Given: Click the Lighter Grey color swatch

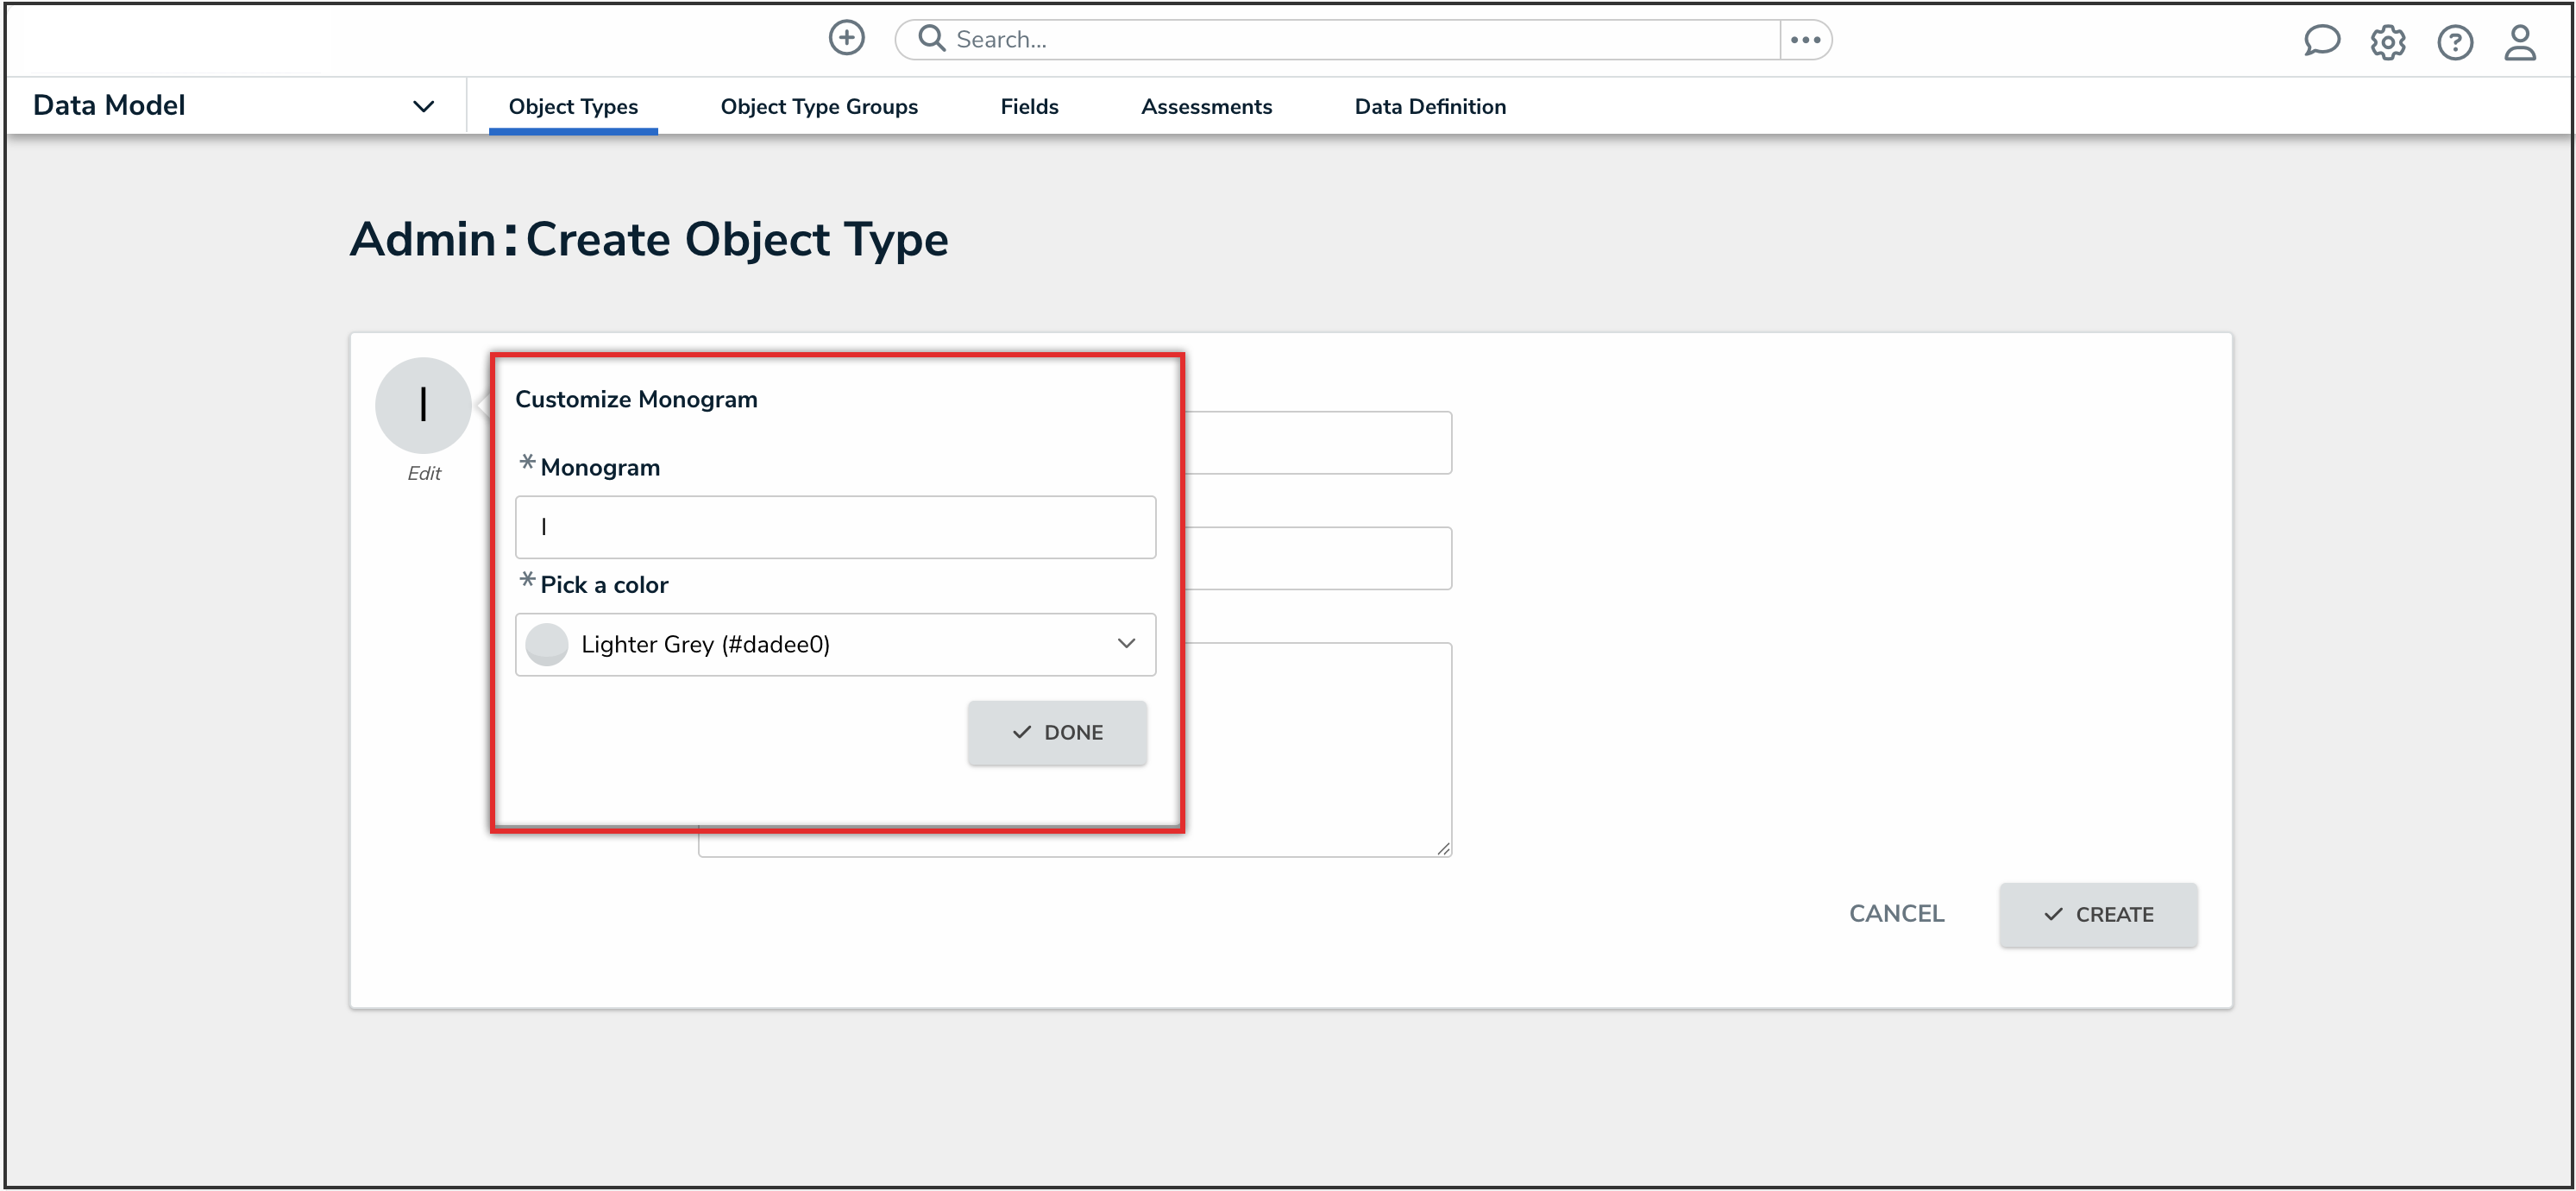Looking at the screenshot, I should [547, 644].
